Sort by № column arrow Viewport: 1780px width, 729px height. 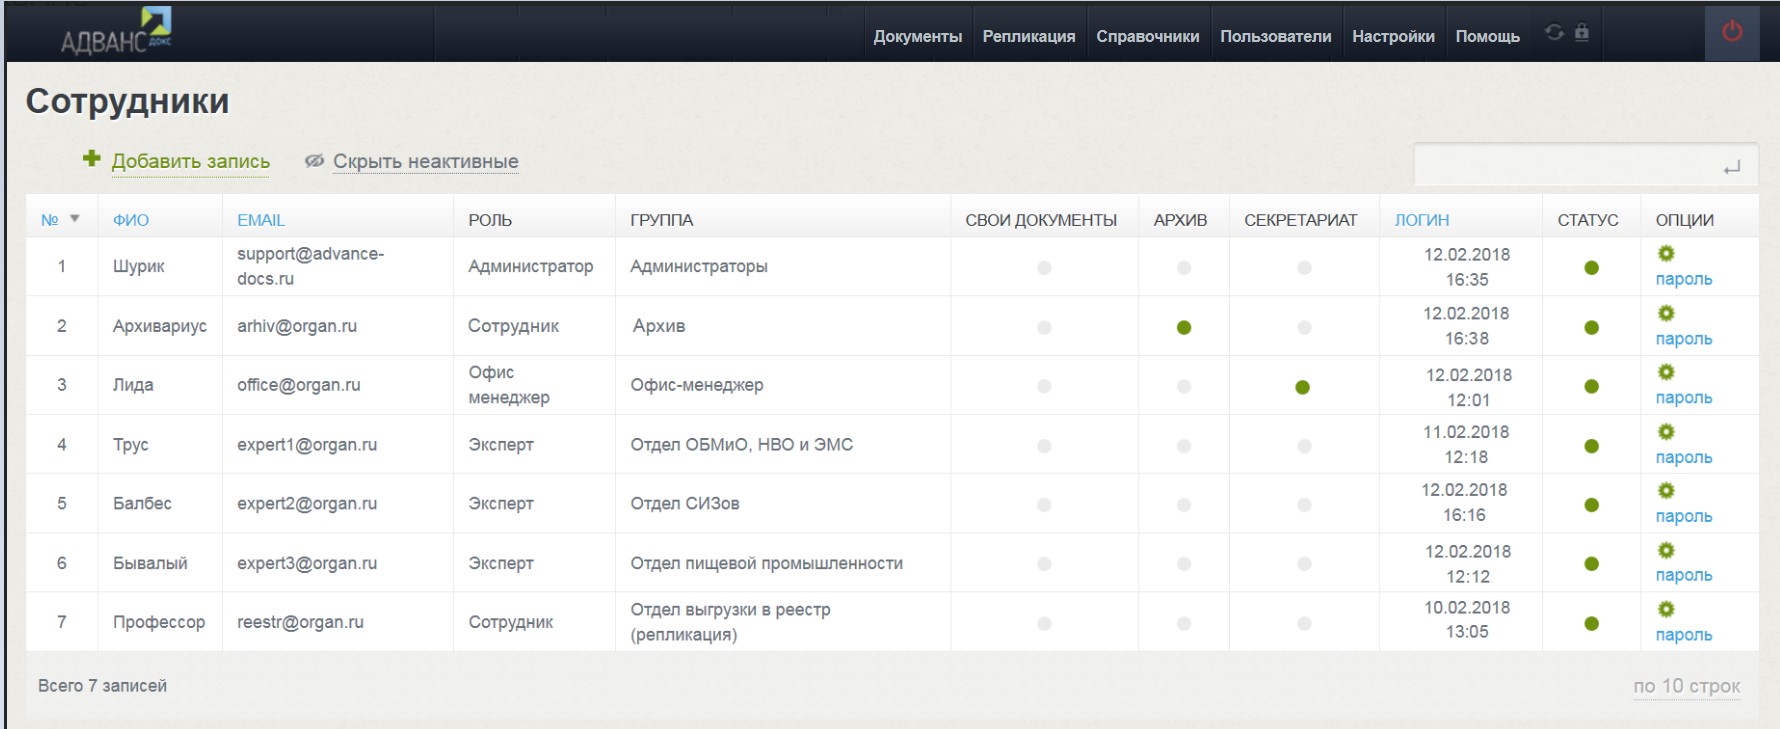[74, 219]
